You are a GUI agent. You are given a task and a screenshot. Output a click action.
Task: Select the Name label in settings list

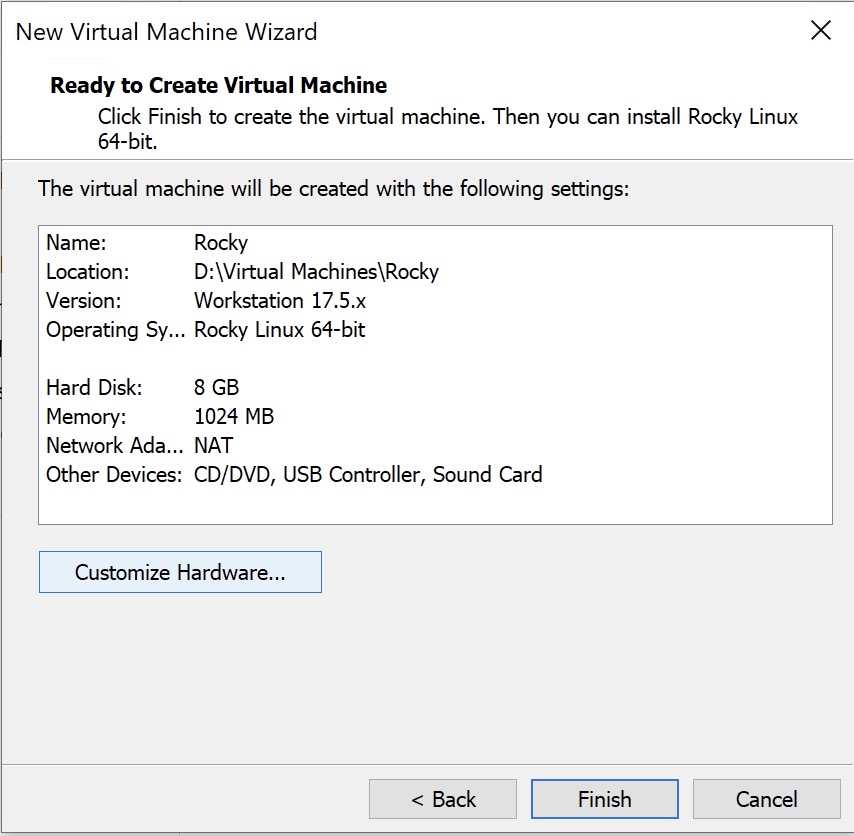(76, 243)
